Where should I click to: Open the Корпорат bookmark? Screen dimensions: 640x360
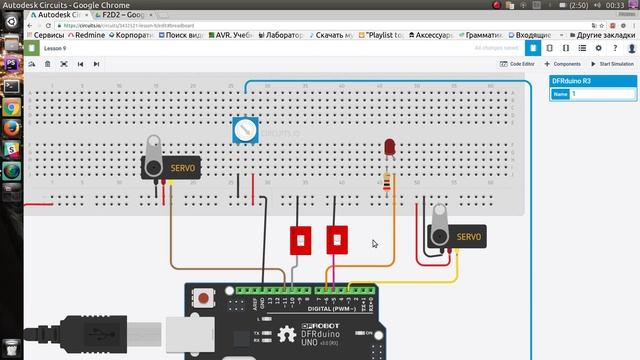[x=131, y=35]
